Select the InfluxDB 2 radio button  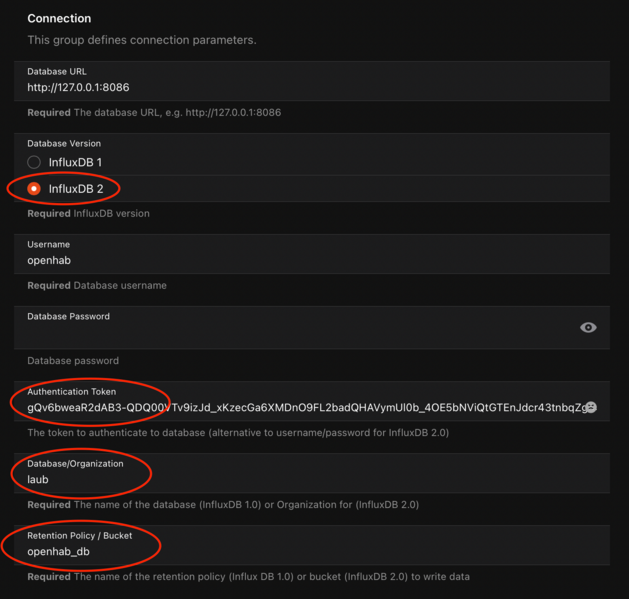click(x=34, y=188)
